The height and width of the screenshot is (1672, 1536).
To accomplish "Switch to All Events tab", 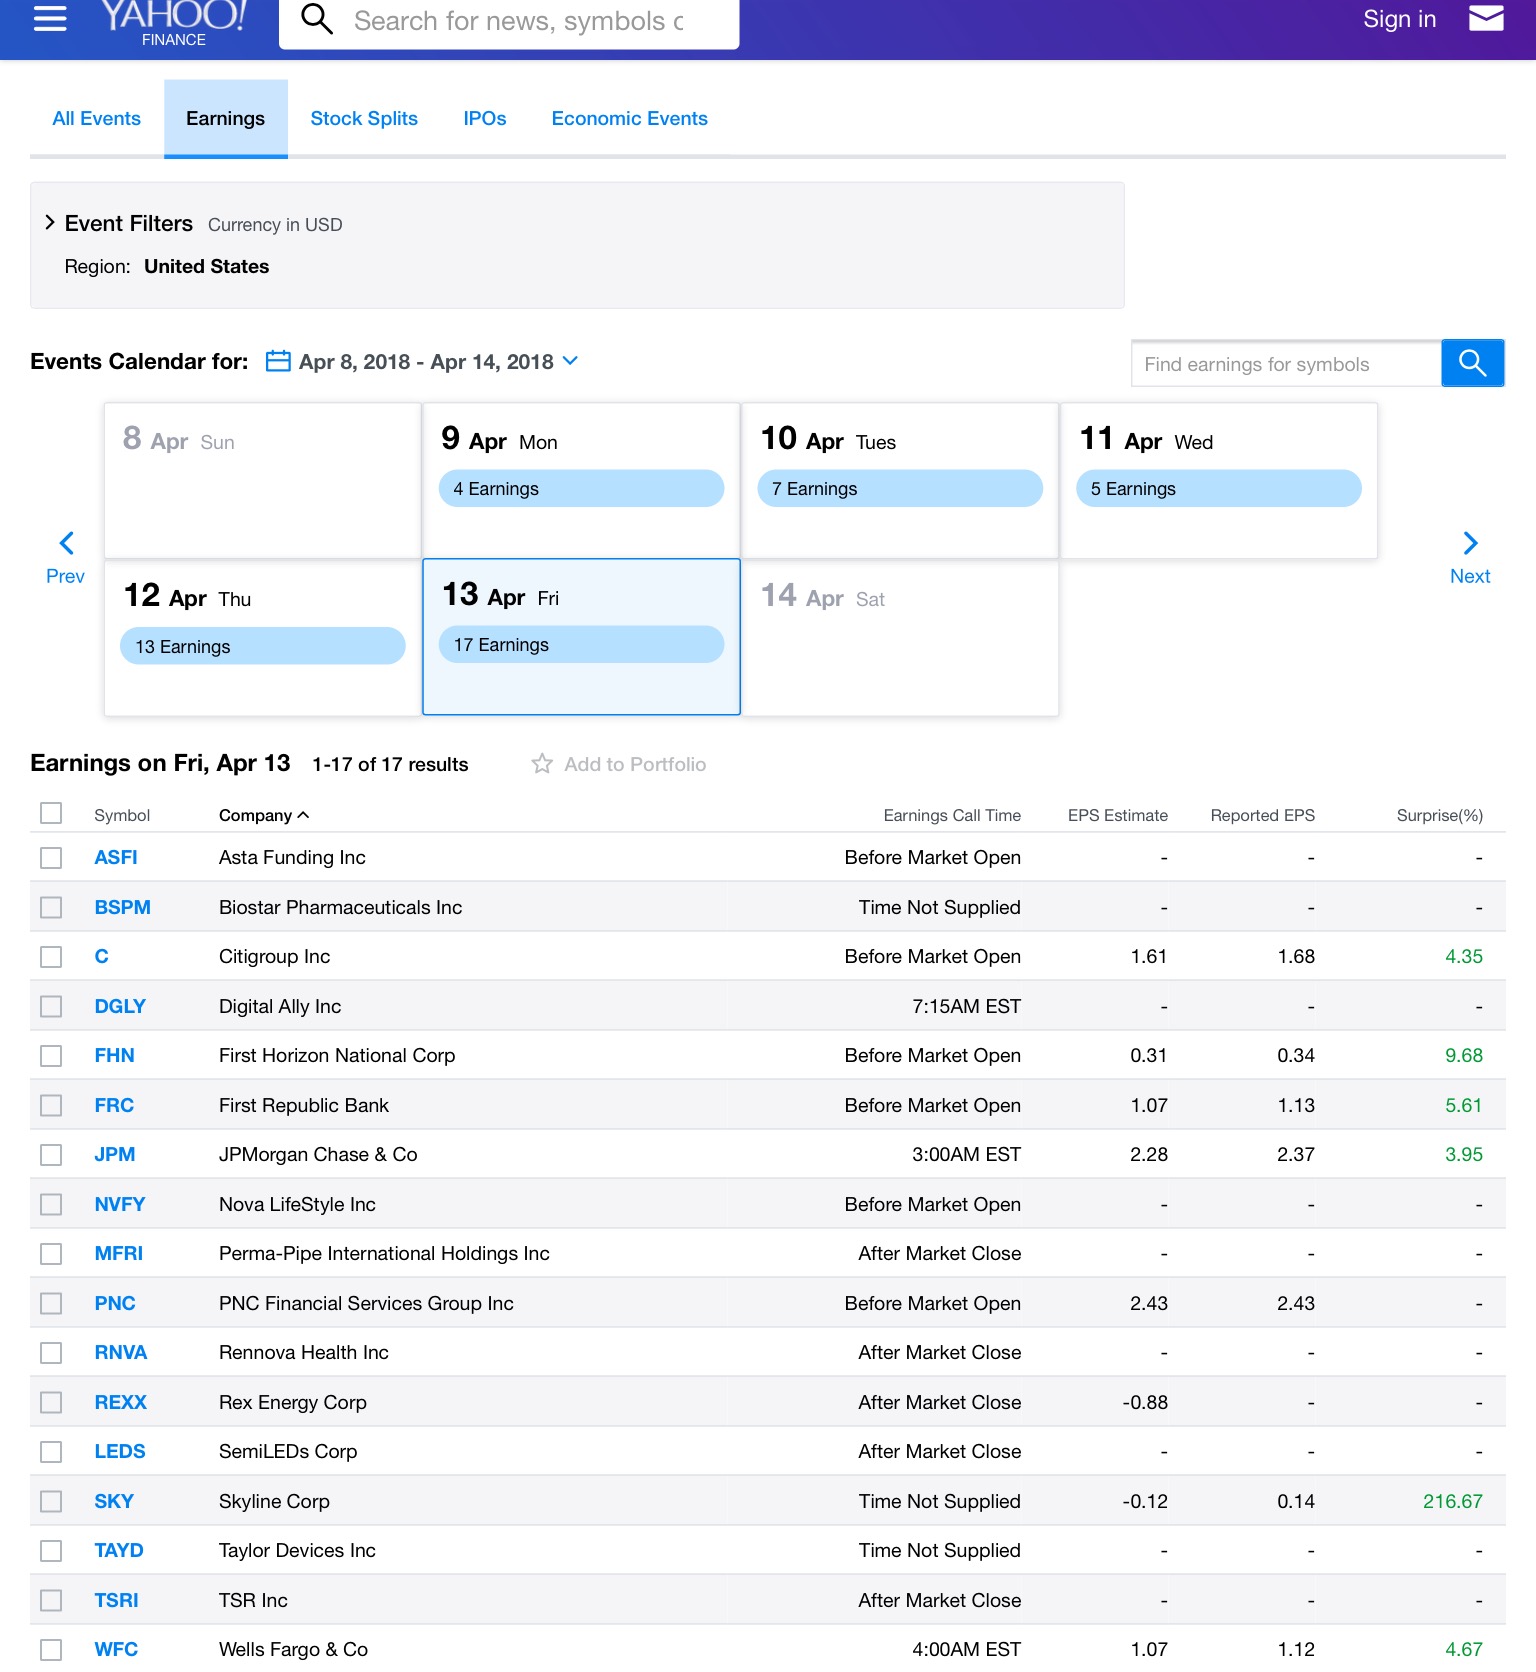I will (x=97, y=118).
